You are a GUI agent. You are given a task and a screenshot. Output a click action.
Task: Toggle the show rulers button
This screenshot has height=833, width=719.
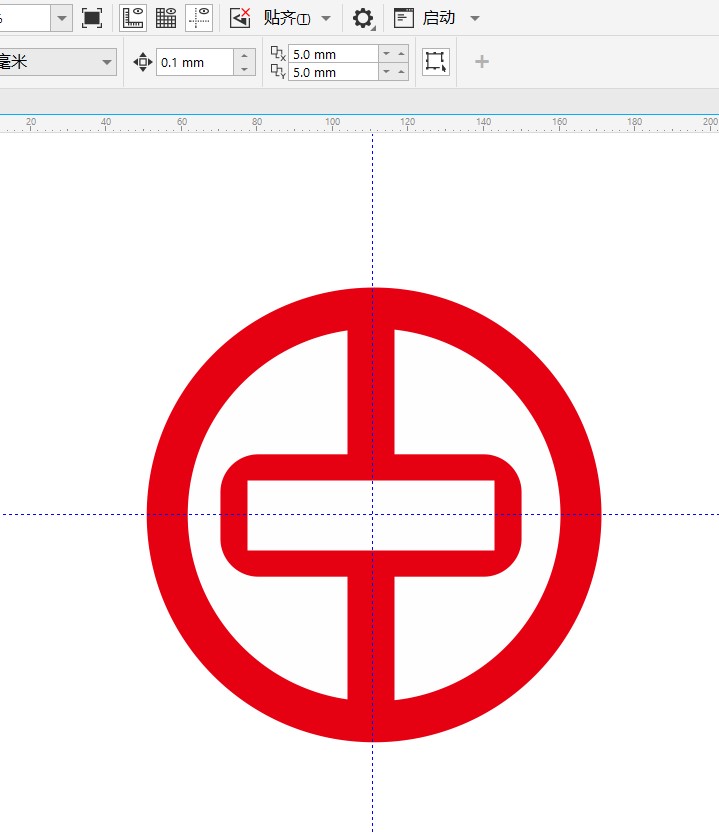point(133,18)
